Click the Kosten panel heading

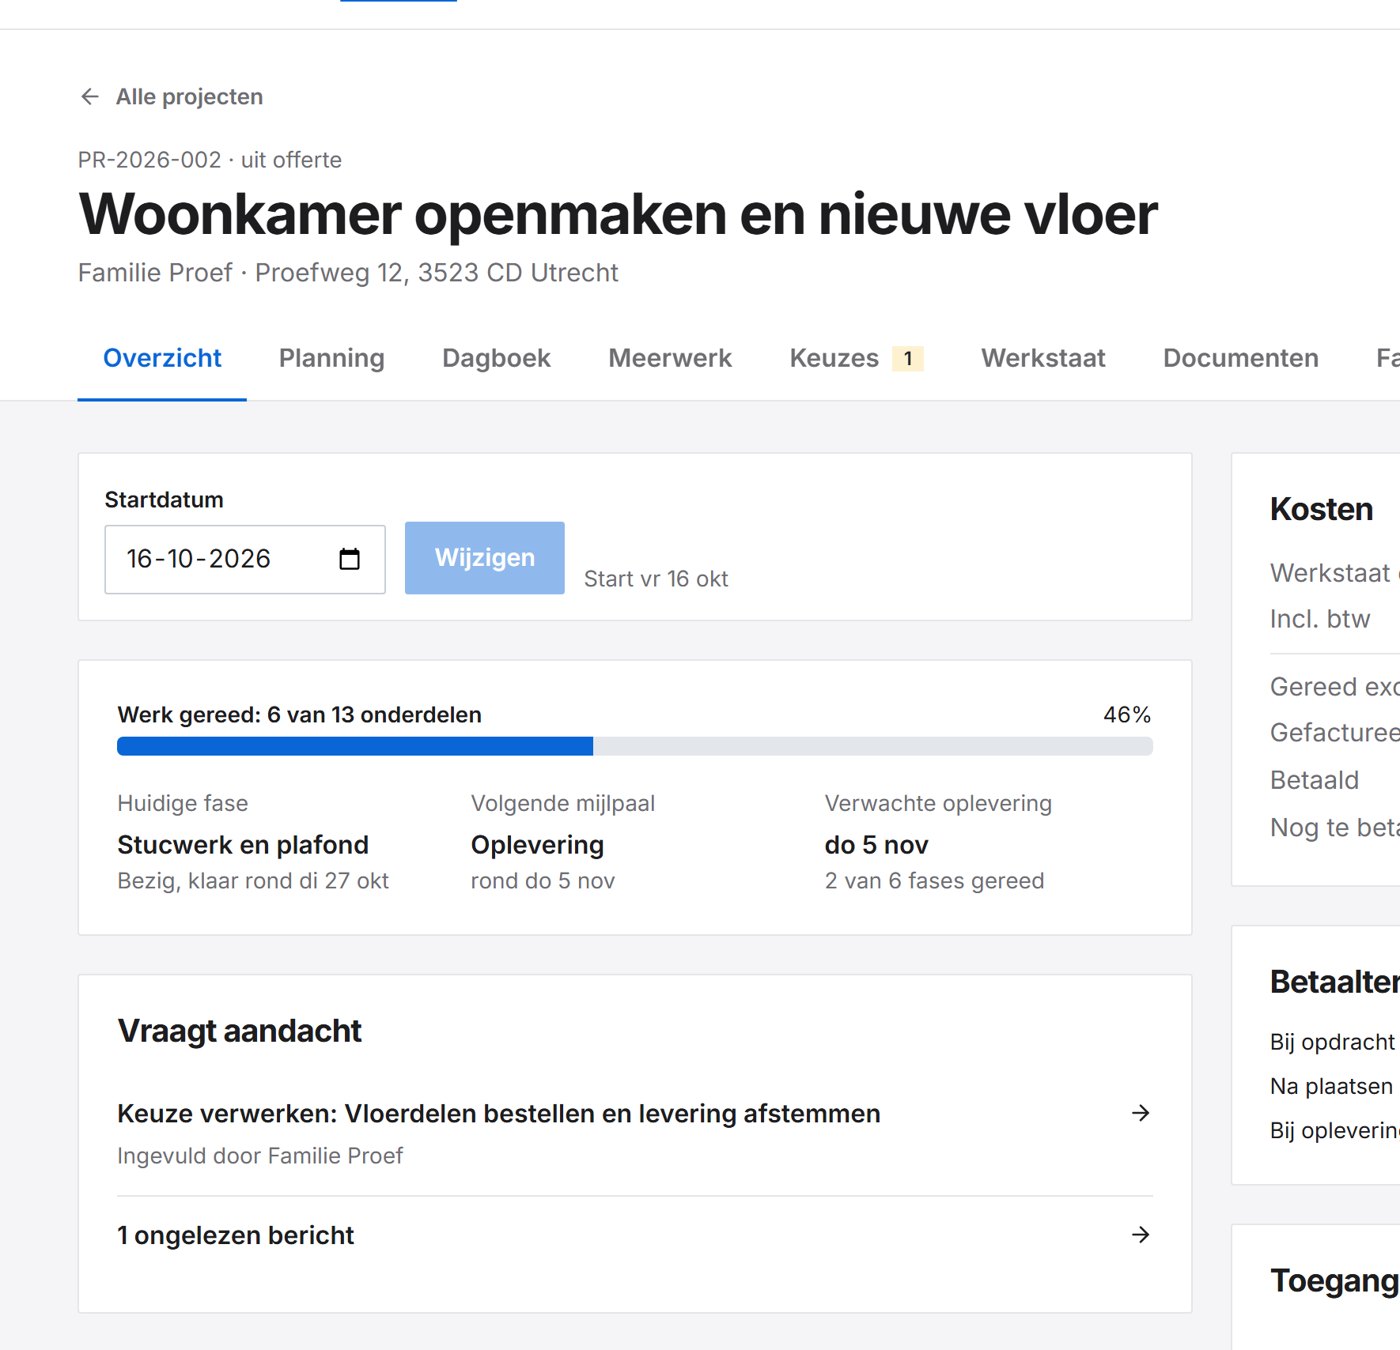pos(1321,509)
